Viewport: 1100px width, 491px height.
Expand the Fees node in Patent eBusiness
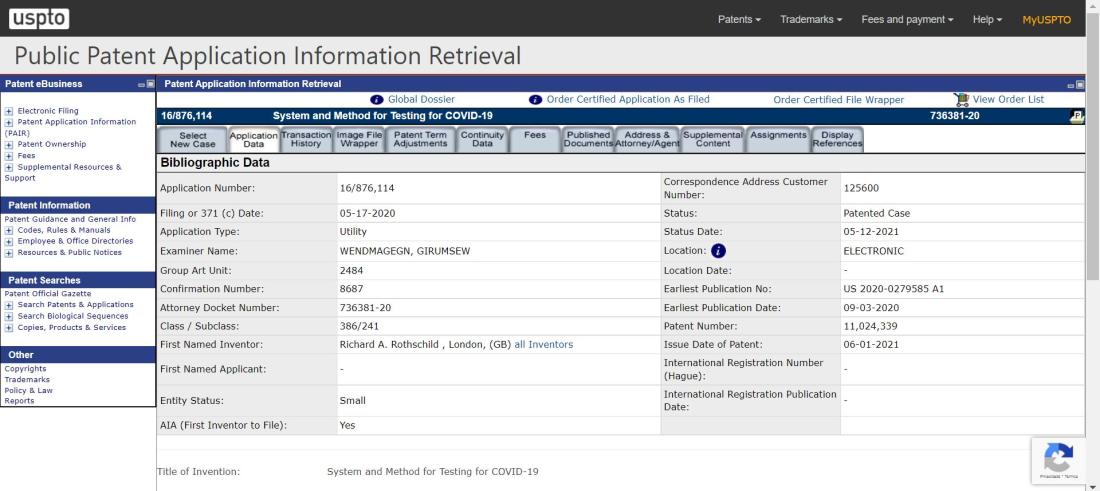tap(9, 156)
